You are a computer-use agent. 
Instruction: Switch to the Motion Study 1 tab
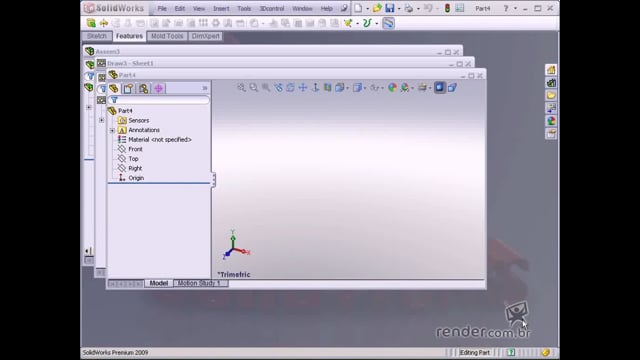[200, 283]
